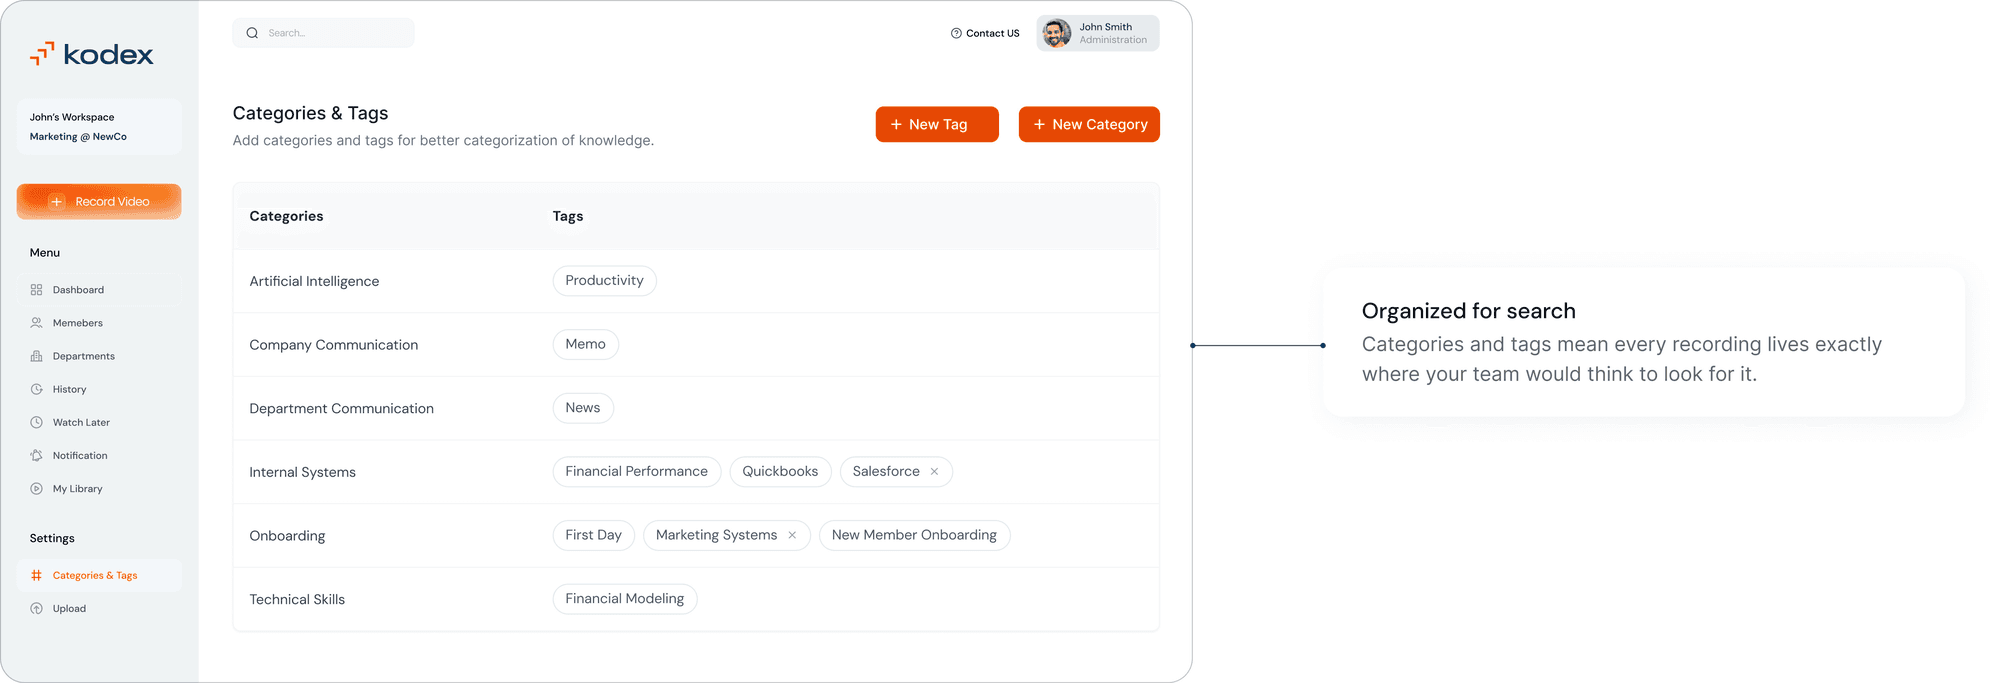Select the First Day tag

(594, 535)
